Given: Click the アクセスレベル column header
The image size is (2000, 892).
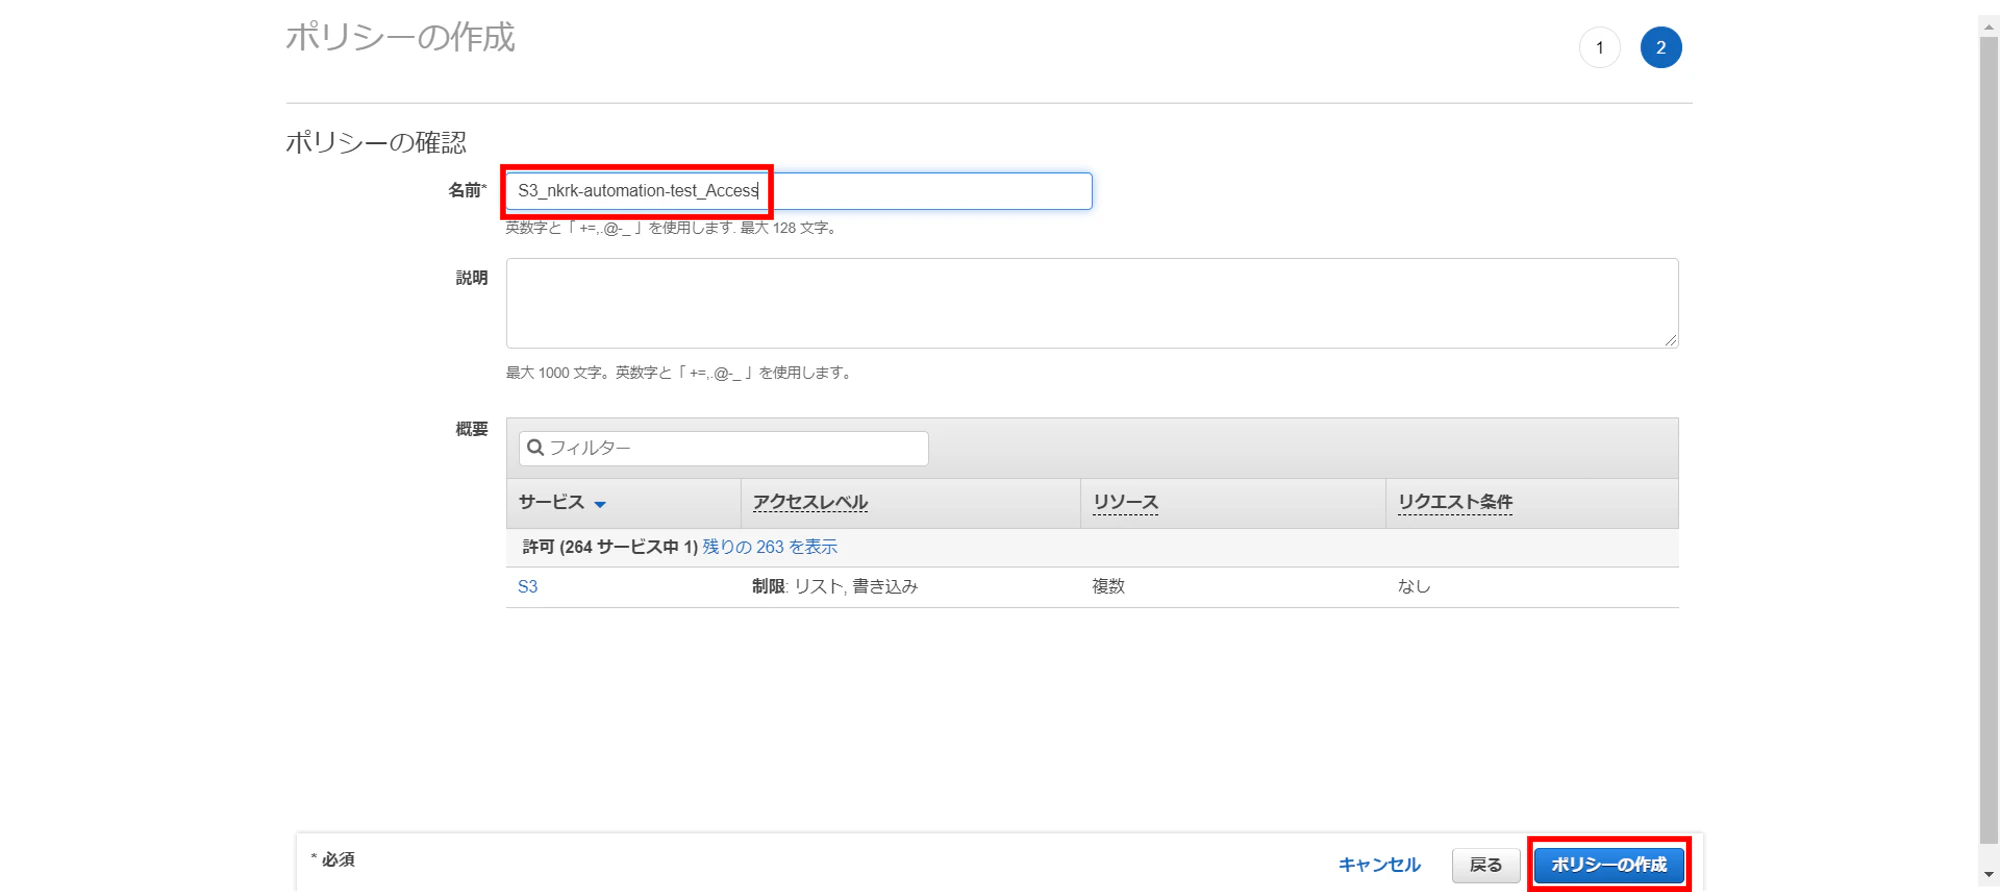Looking at the screenshot, I should coord(810,502).
